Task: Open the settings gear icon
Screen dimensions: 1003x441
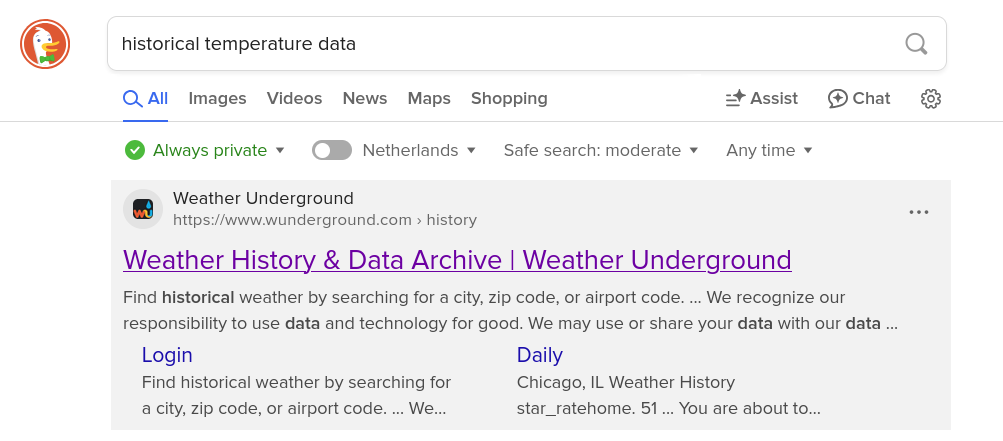Action: tap(931, 99)
